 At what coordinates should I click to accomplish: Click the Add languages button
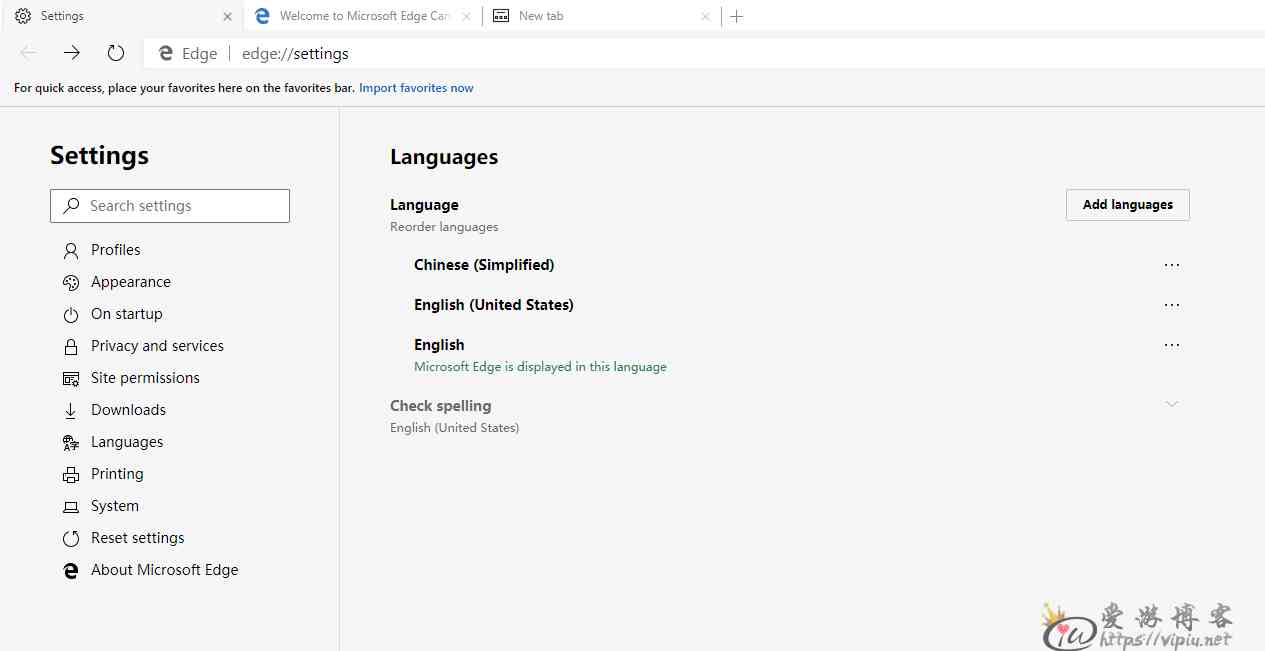click(x=1128, y=205)
